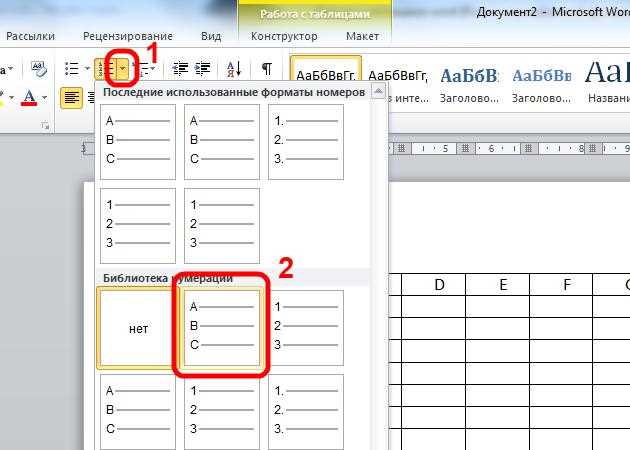Sort text with the А-Я sort icon
630x450 pixels.
(x=234, y=69)
